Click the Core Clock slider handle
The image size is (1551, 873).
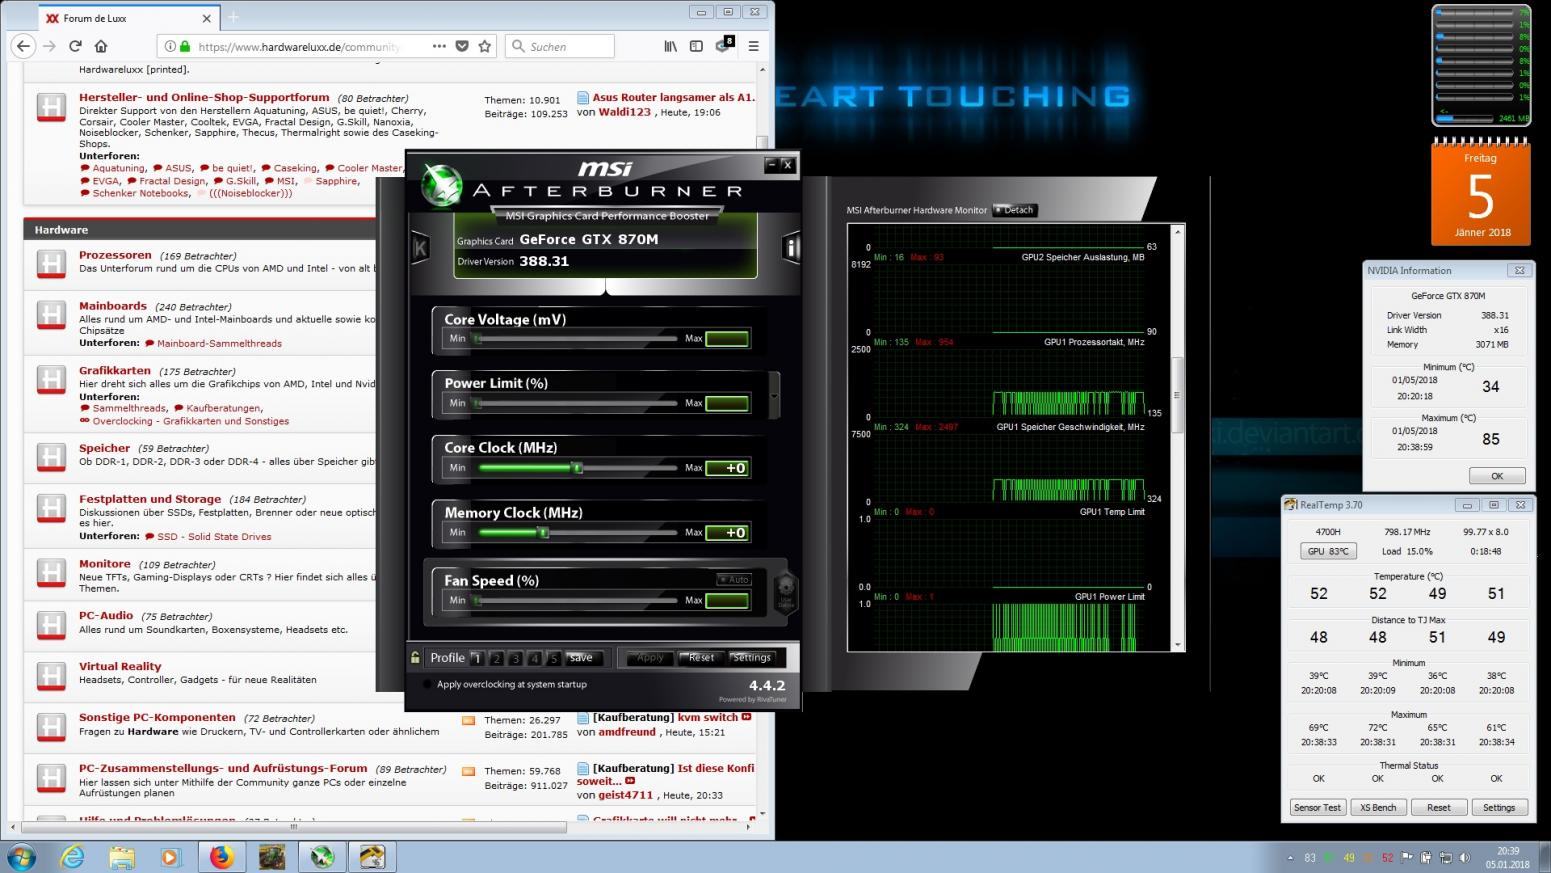pos(577,468)
